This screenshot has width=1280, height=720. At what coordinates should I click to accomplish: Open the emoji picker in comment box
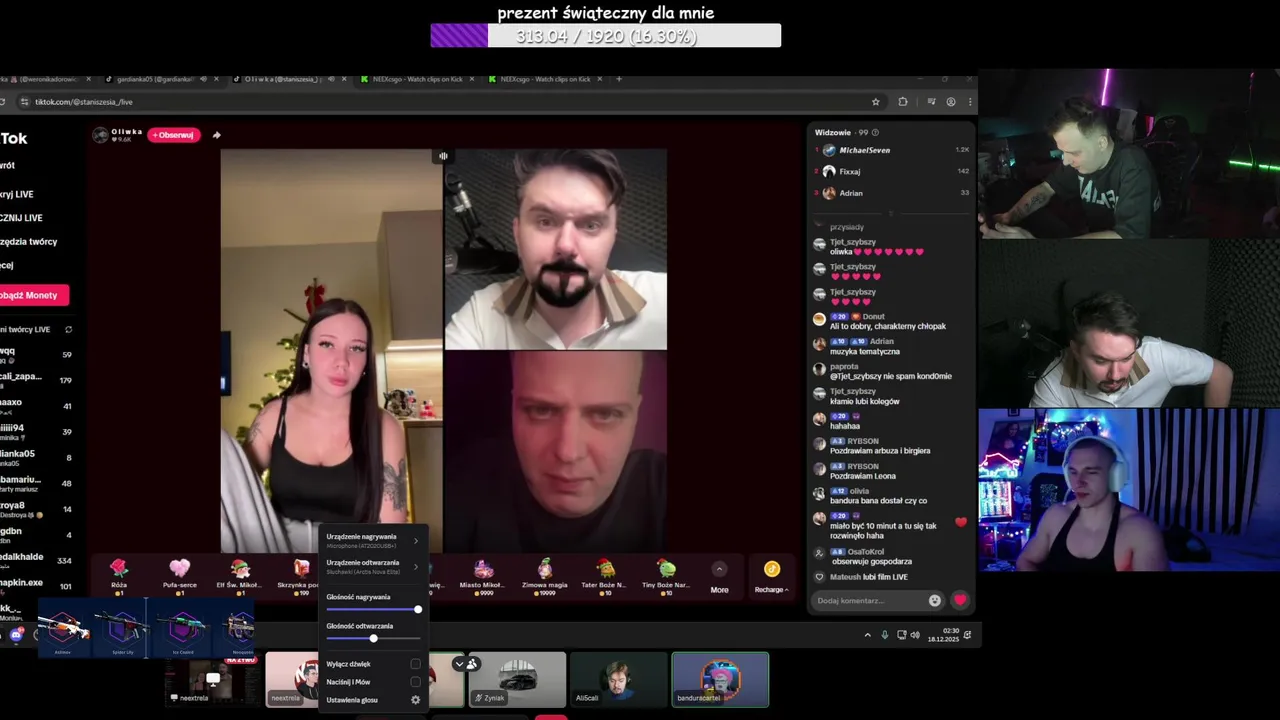click(x=935, y=600)
